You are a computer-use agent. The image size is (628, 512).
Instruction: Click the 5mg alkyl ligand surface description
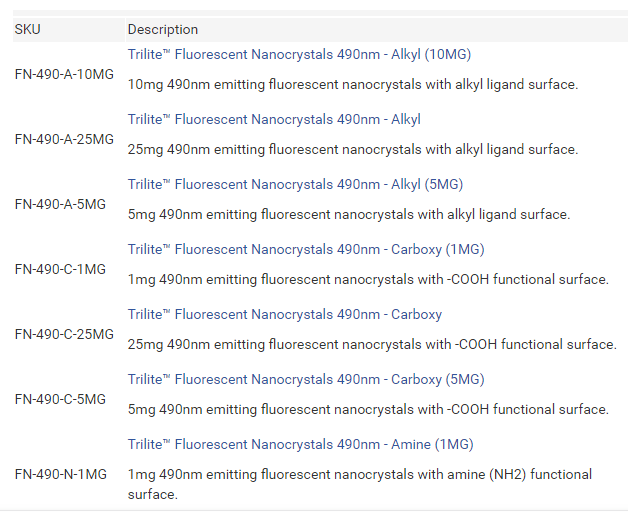coord(349,214)
